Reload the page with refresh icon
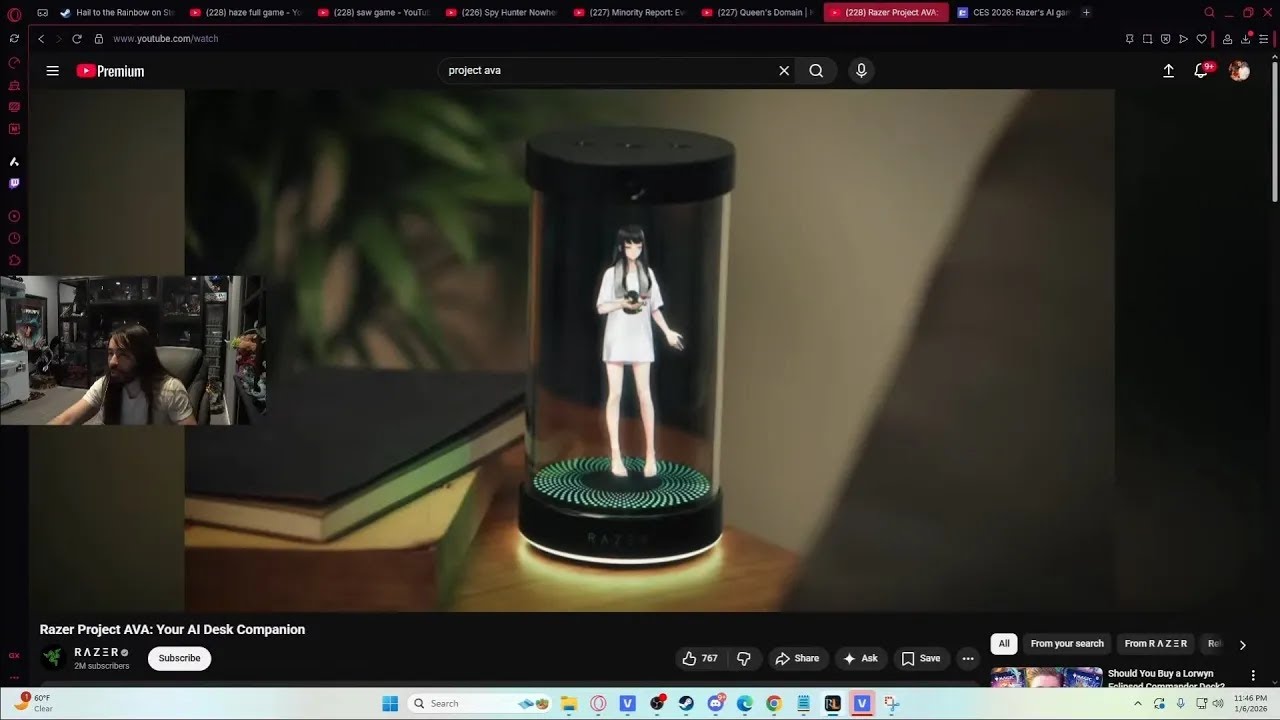 [76, 39]
